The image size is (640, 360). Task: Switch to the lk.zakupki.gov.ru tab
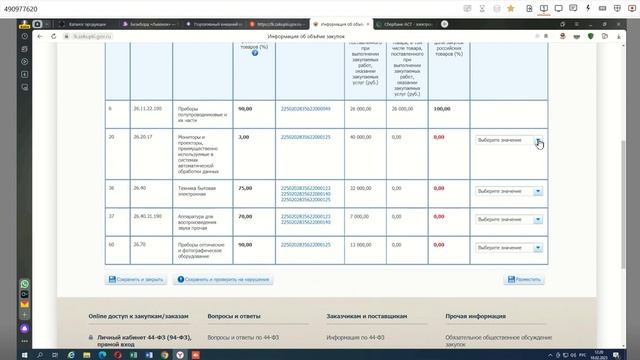coord(278,24)
